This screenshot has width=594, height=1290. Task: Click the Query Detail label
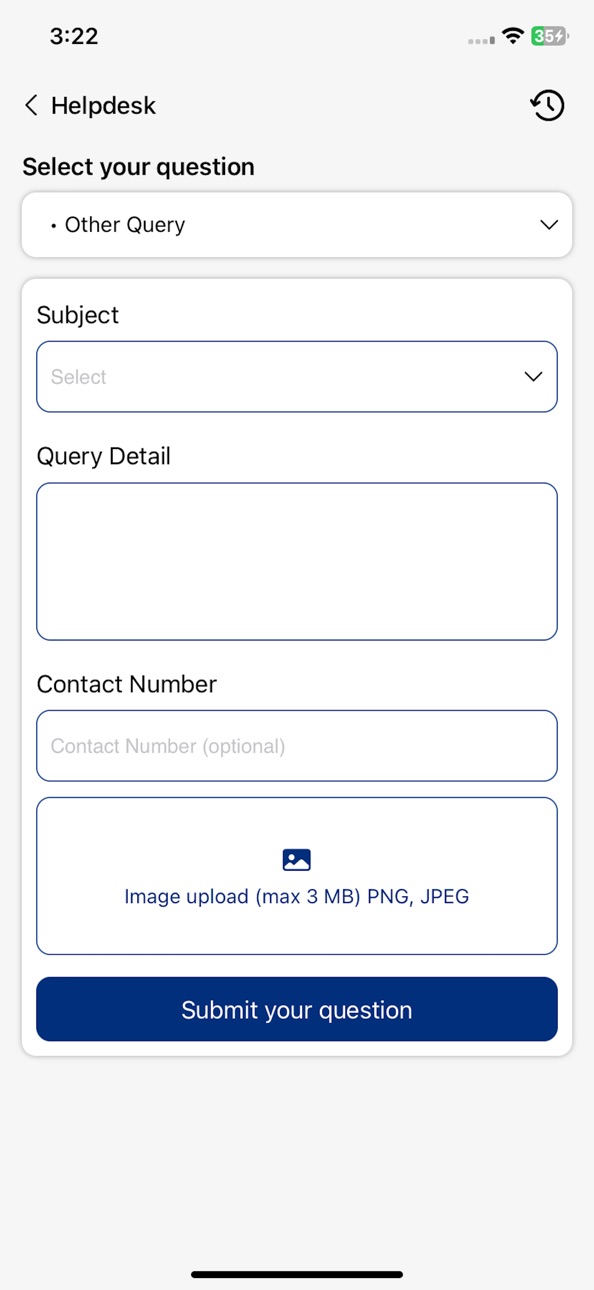(x=104, y=456)
